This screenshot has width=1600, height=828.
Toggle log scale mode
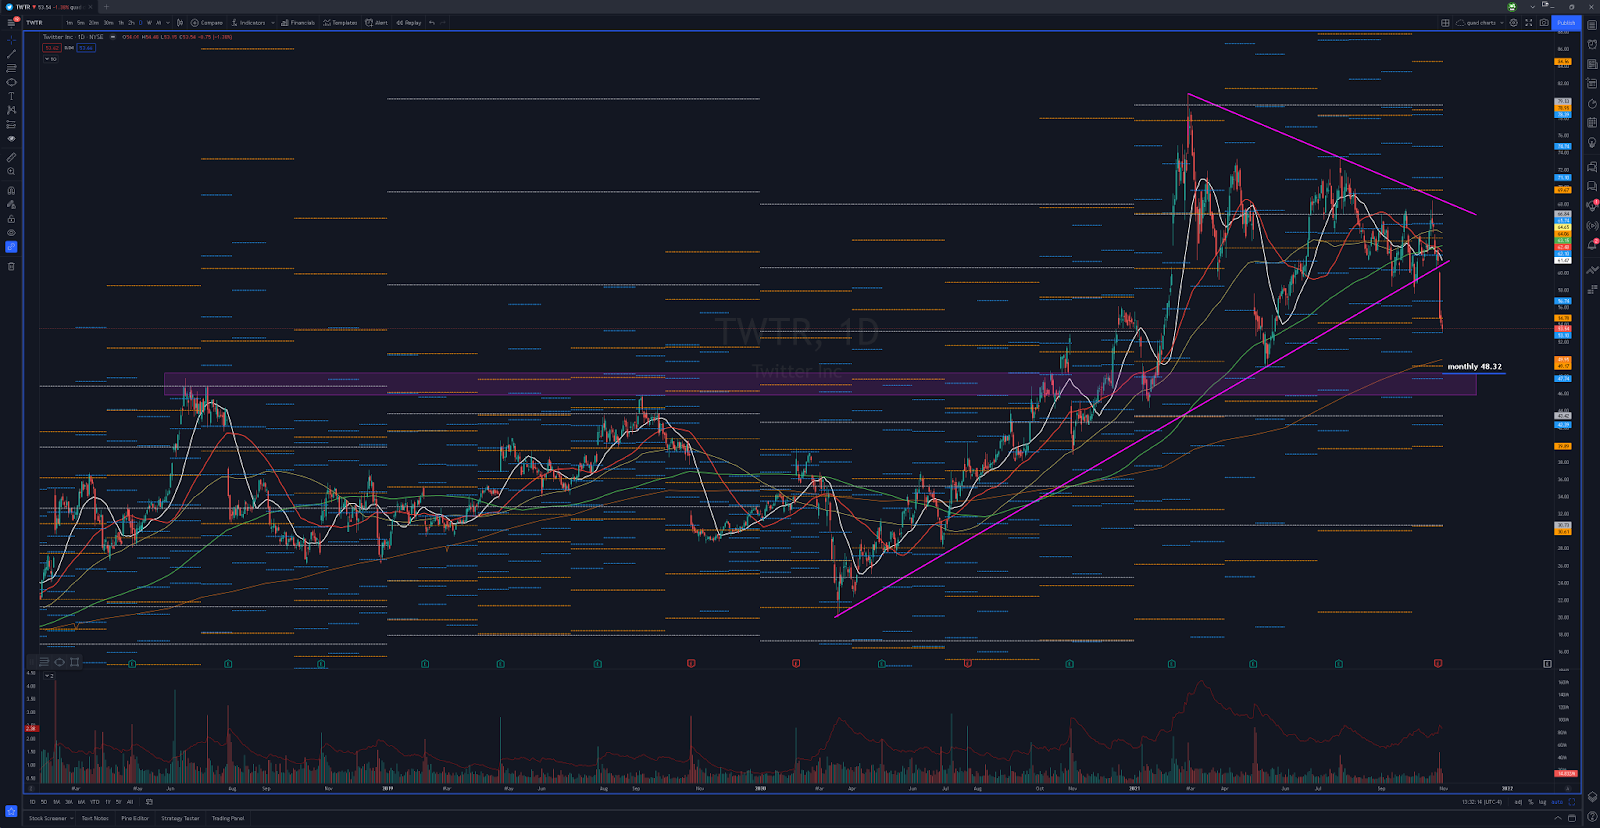[1542, 801]
